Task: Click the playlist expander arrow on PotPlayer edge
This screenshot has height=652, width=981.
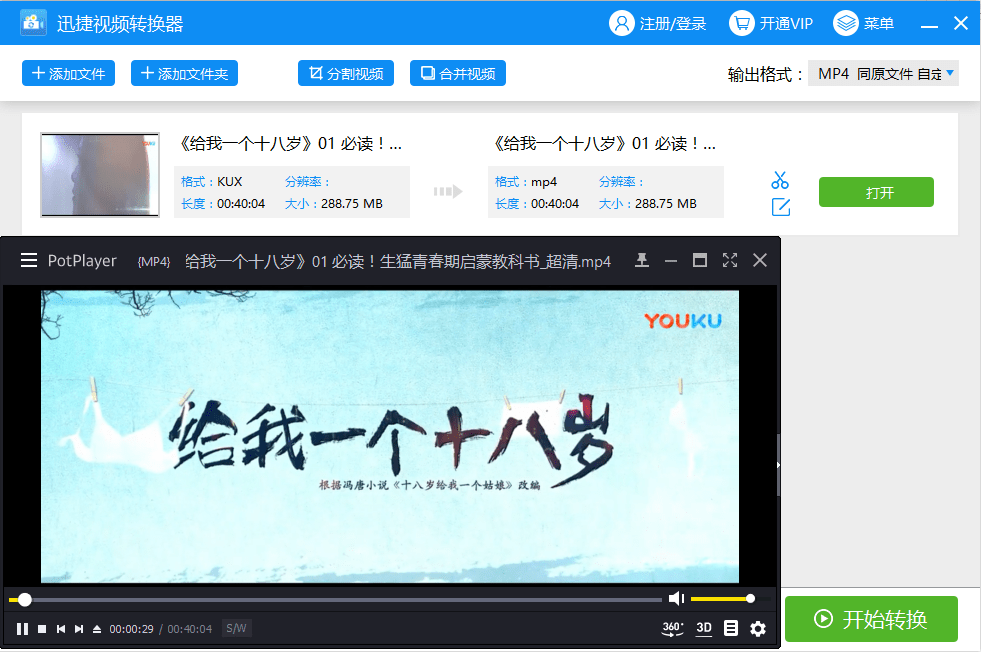Action: coord(778,465)
